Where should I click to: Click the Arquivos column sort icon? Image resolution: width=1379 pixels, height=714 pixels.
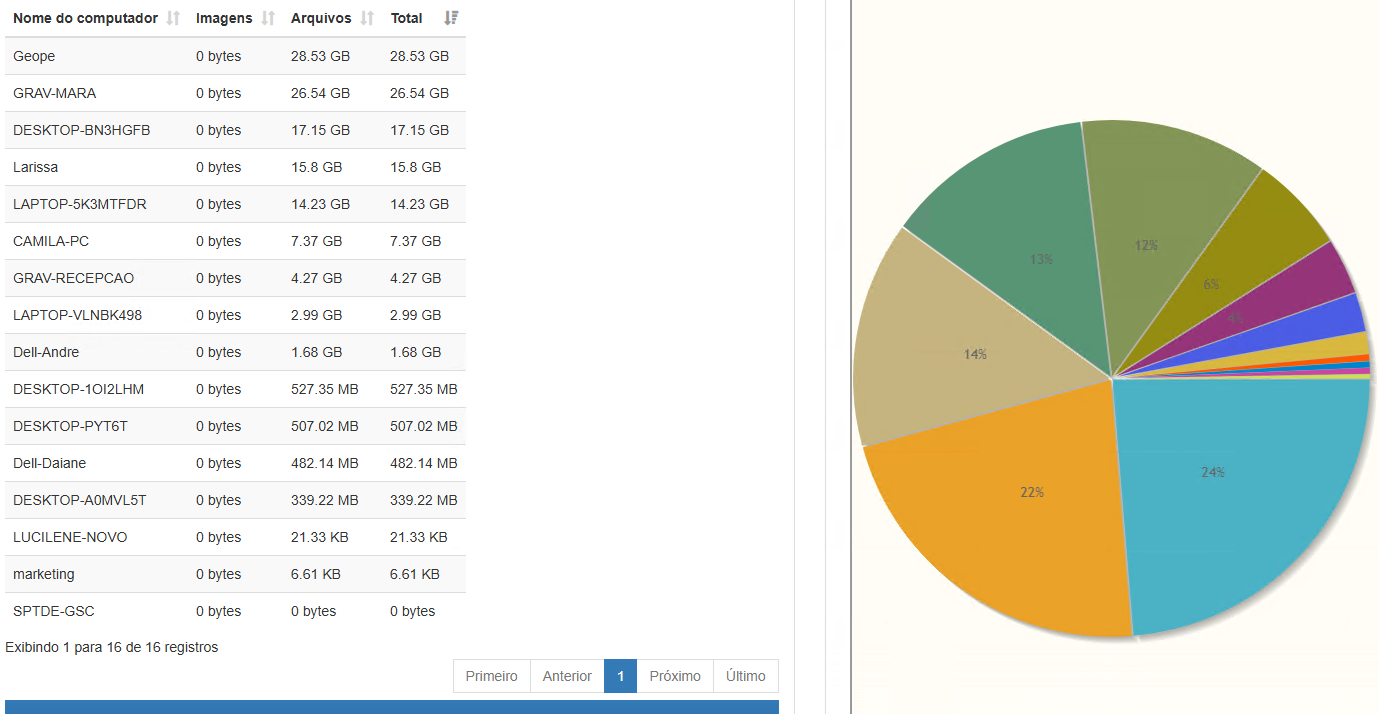click(x=367, y=18)
